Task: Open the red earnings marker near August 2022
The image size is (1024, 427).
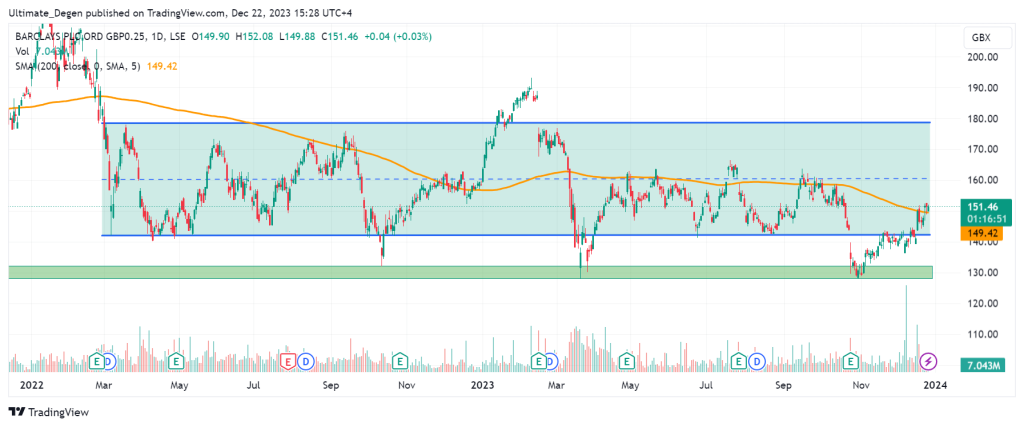Action: point(287,360)
